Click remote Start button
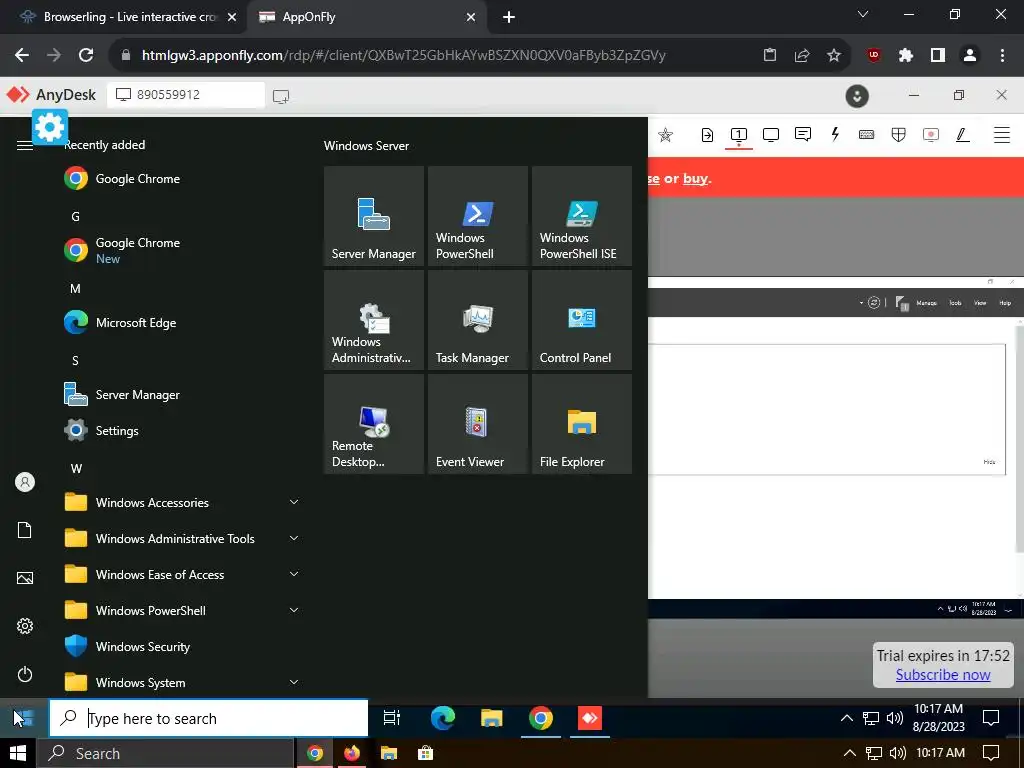The height and width of the screenshot is (768, 1024). [x=24, y=718]
